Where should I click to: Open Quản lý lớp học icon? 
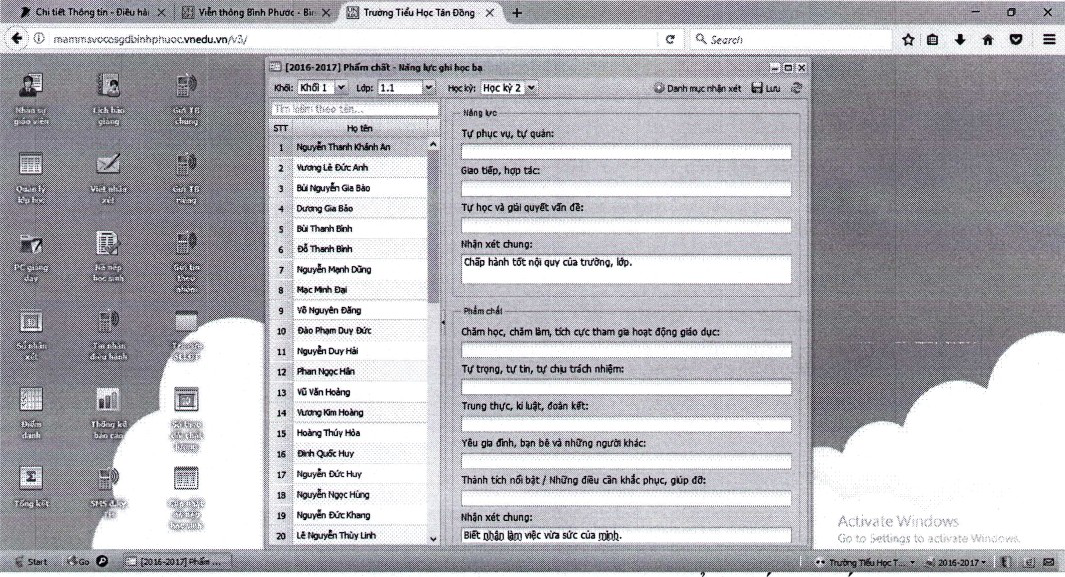31,166
